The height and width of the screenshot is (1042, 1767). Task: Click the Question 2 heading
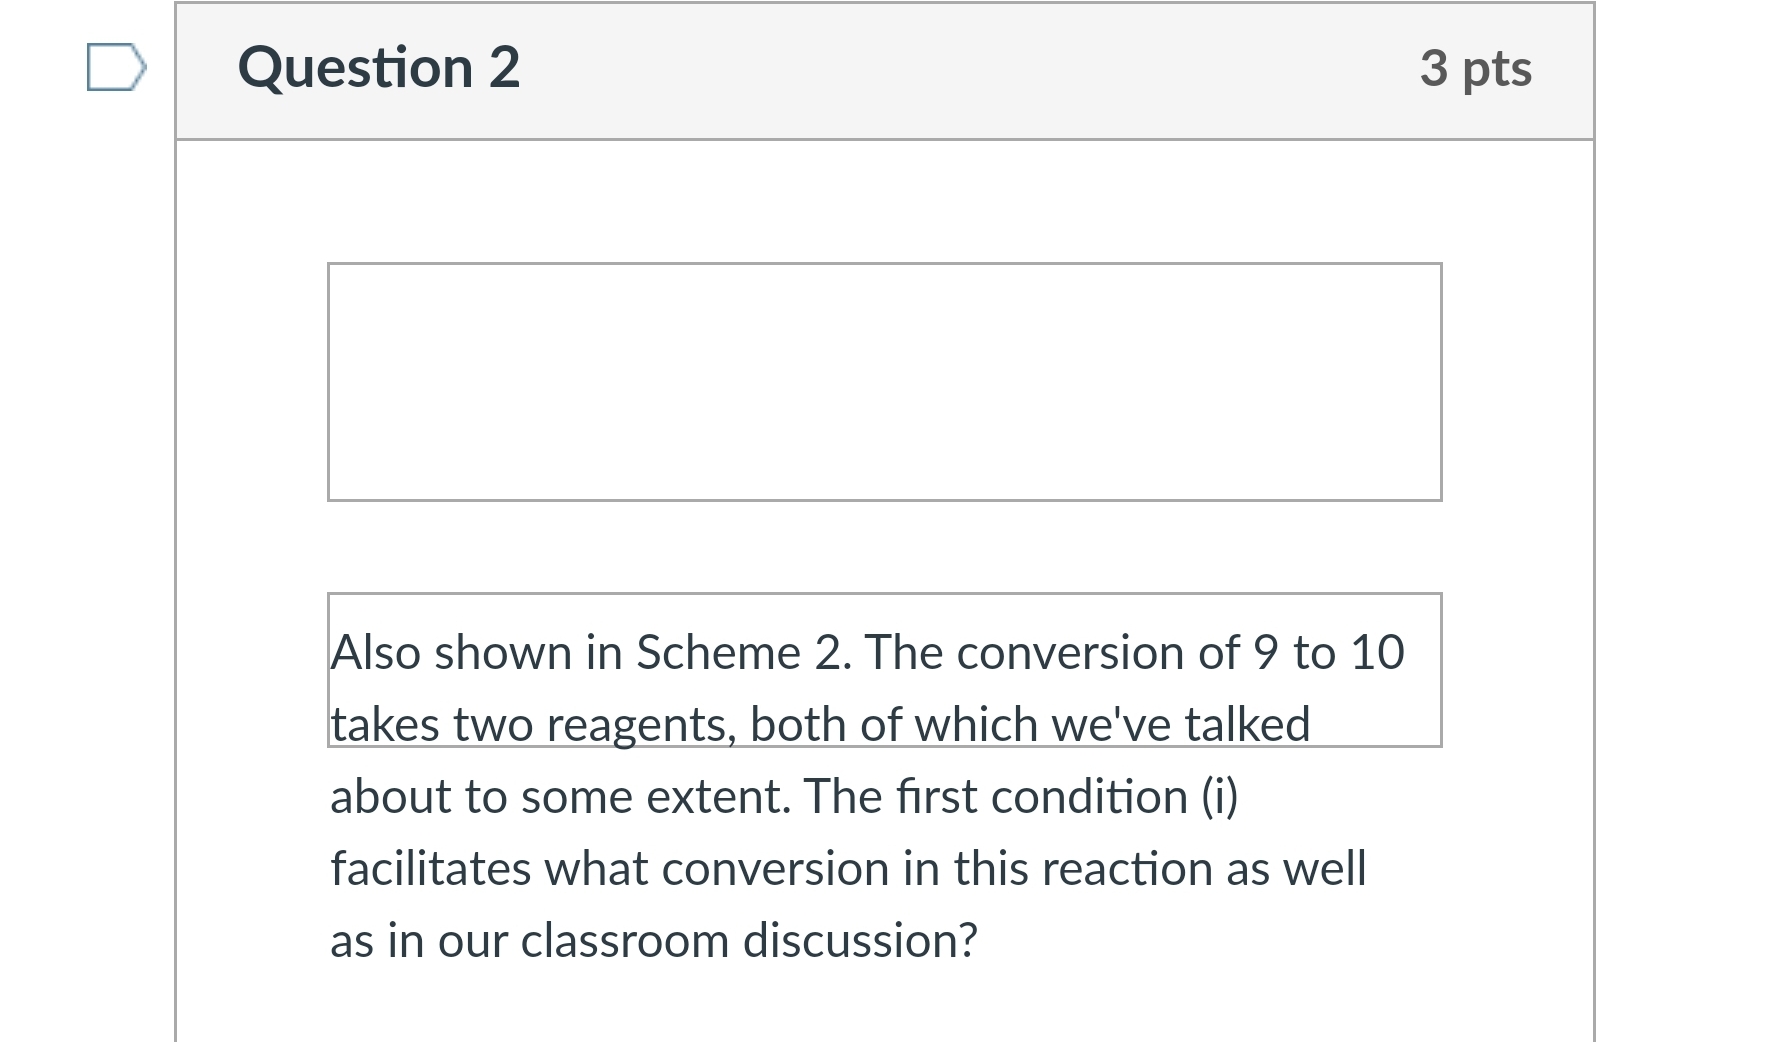379,68
